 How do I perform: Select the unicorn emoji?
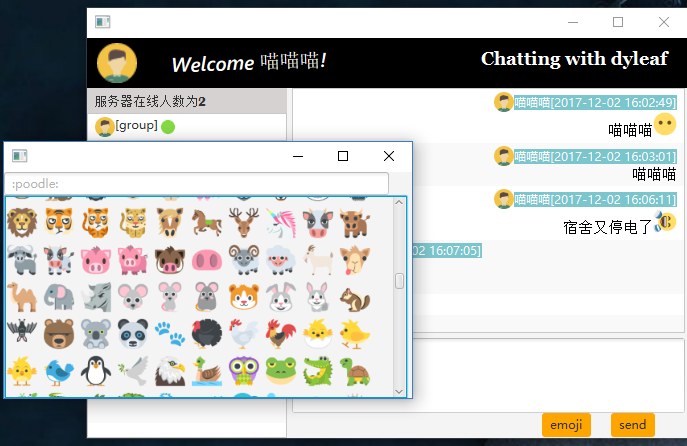click(x=281, y=223)
